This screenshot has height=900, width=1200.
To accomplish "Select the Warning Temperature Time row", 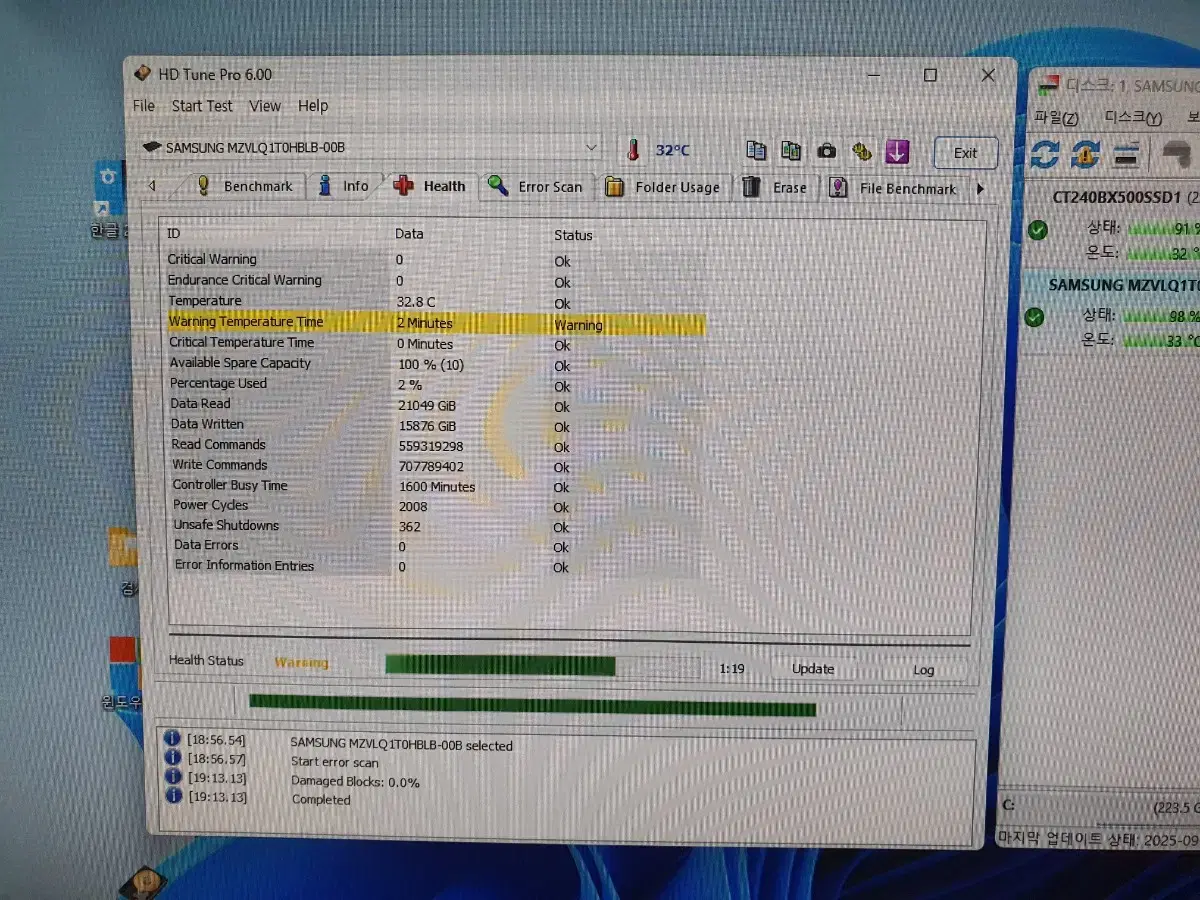I will [x=436, y=323].
